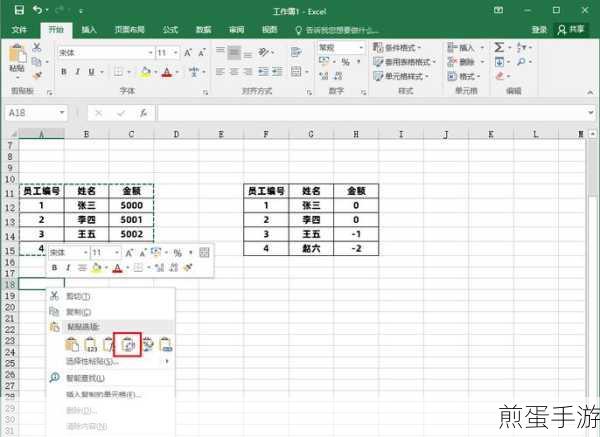
Task: Switch to the 页面布局 ribbon tab
Action: pos(129,30)
